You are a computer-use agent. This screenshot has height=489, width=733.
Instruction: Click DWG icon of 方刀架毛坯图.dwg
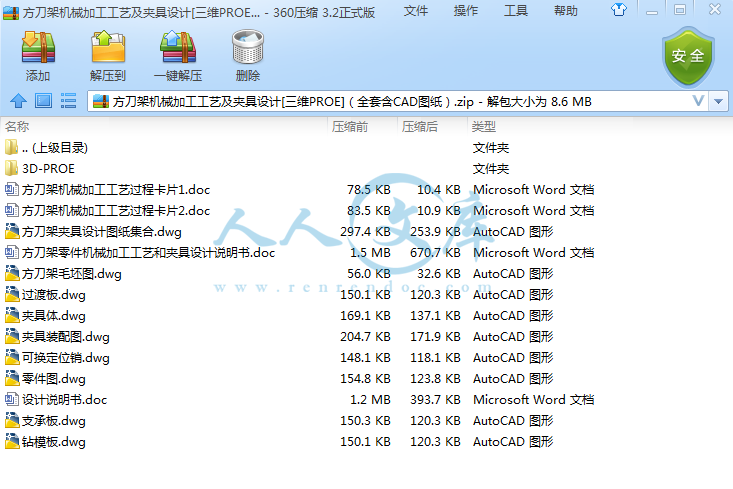[x=12, y=273]
